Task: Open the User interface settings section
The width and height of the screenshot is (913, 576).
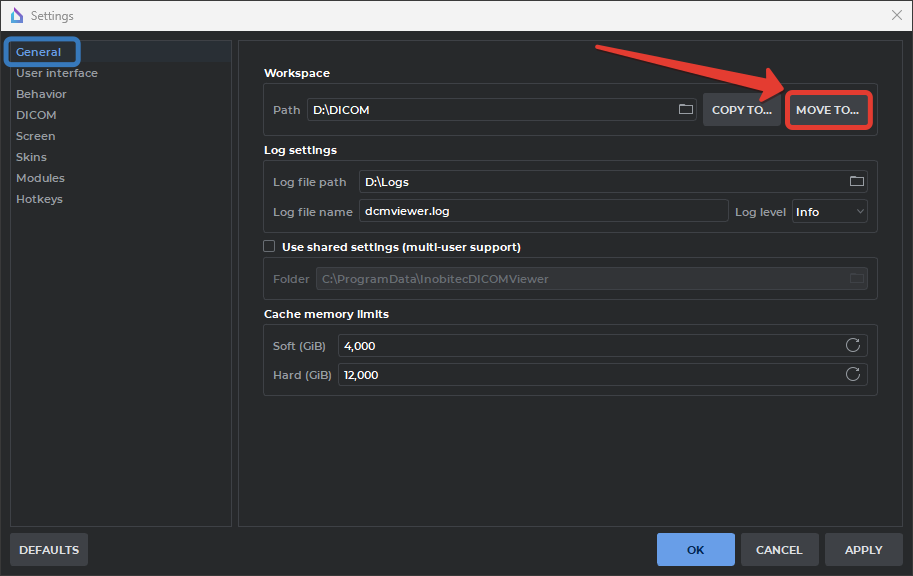Action: tap(57, 73)
